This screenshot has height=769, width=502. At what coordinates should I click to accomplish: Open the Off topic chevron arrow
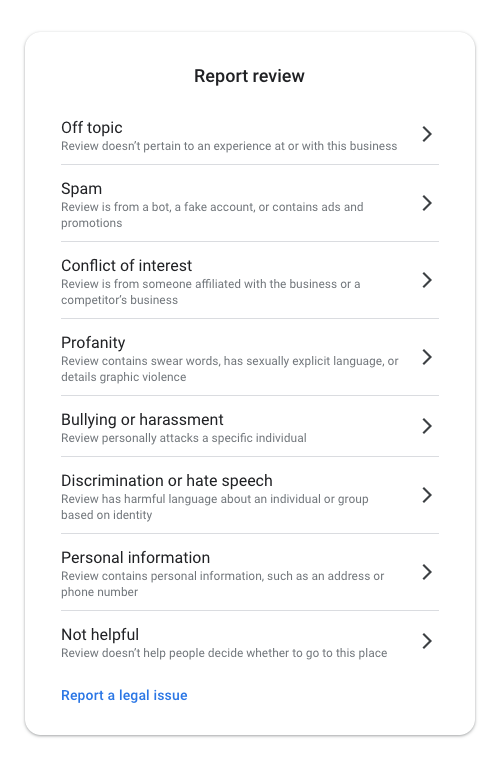tap(427, 134)
